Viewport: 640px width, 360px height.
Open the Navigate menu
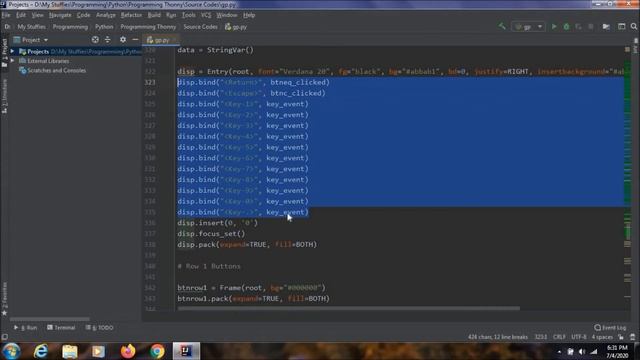coord(60,15)
